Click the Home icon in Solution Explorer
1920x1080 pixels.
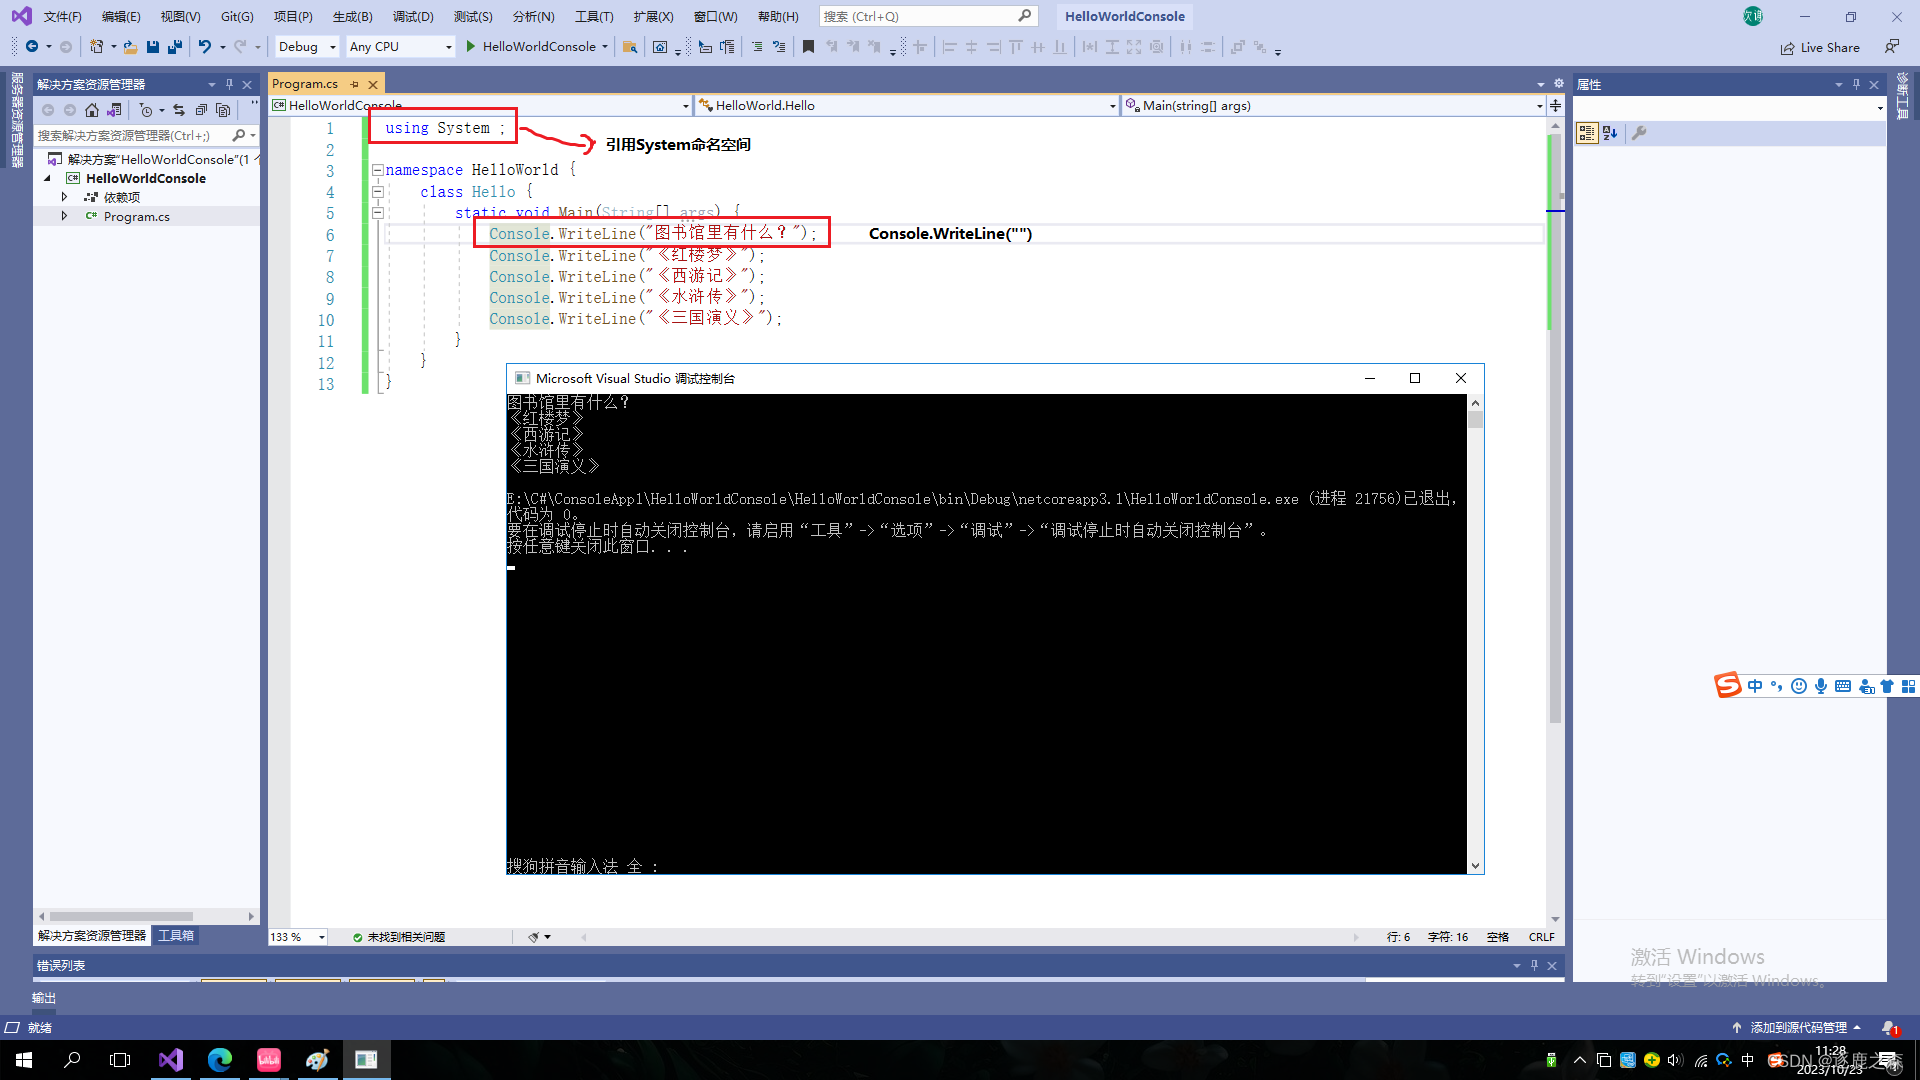click(92, 110)
